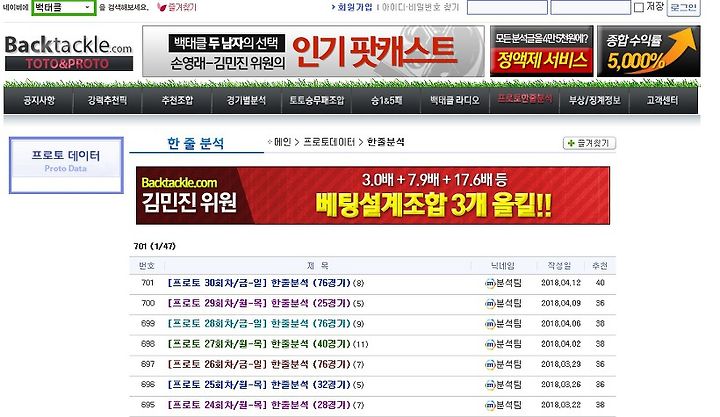Image resolution: width=720 pixels, height=417 pixels.
Task: Click the date 2018.04.12
Action: (x=561, y=283)
